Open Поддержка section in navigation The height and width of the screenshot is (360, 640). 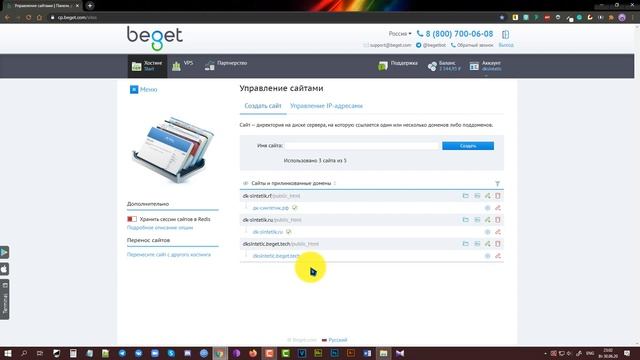click(x=398, y=66)
